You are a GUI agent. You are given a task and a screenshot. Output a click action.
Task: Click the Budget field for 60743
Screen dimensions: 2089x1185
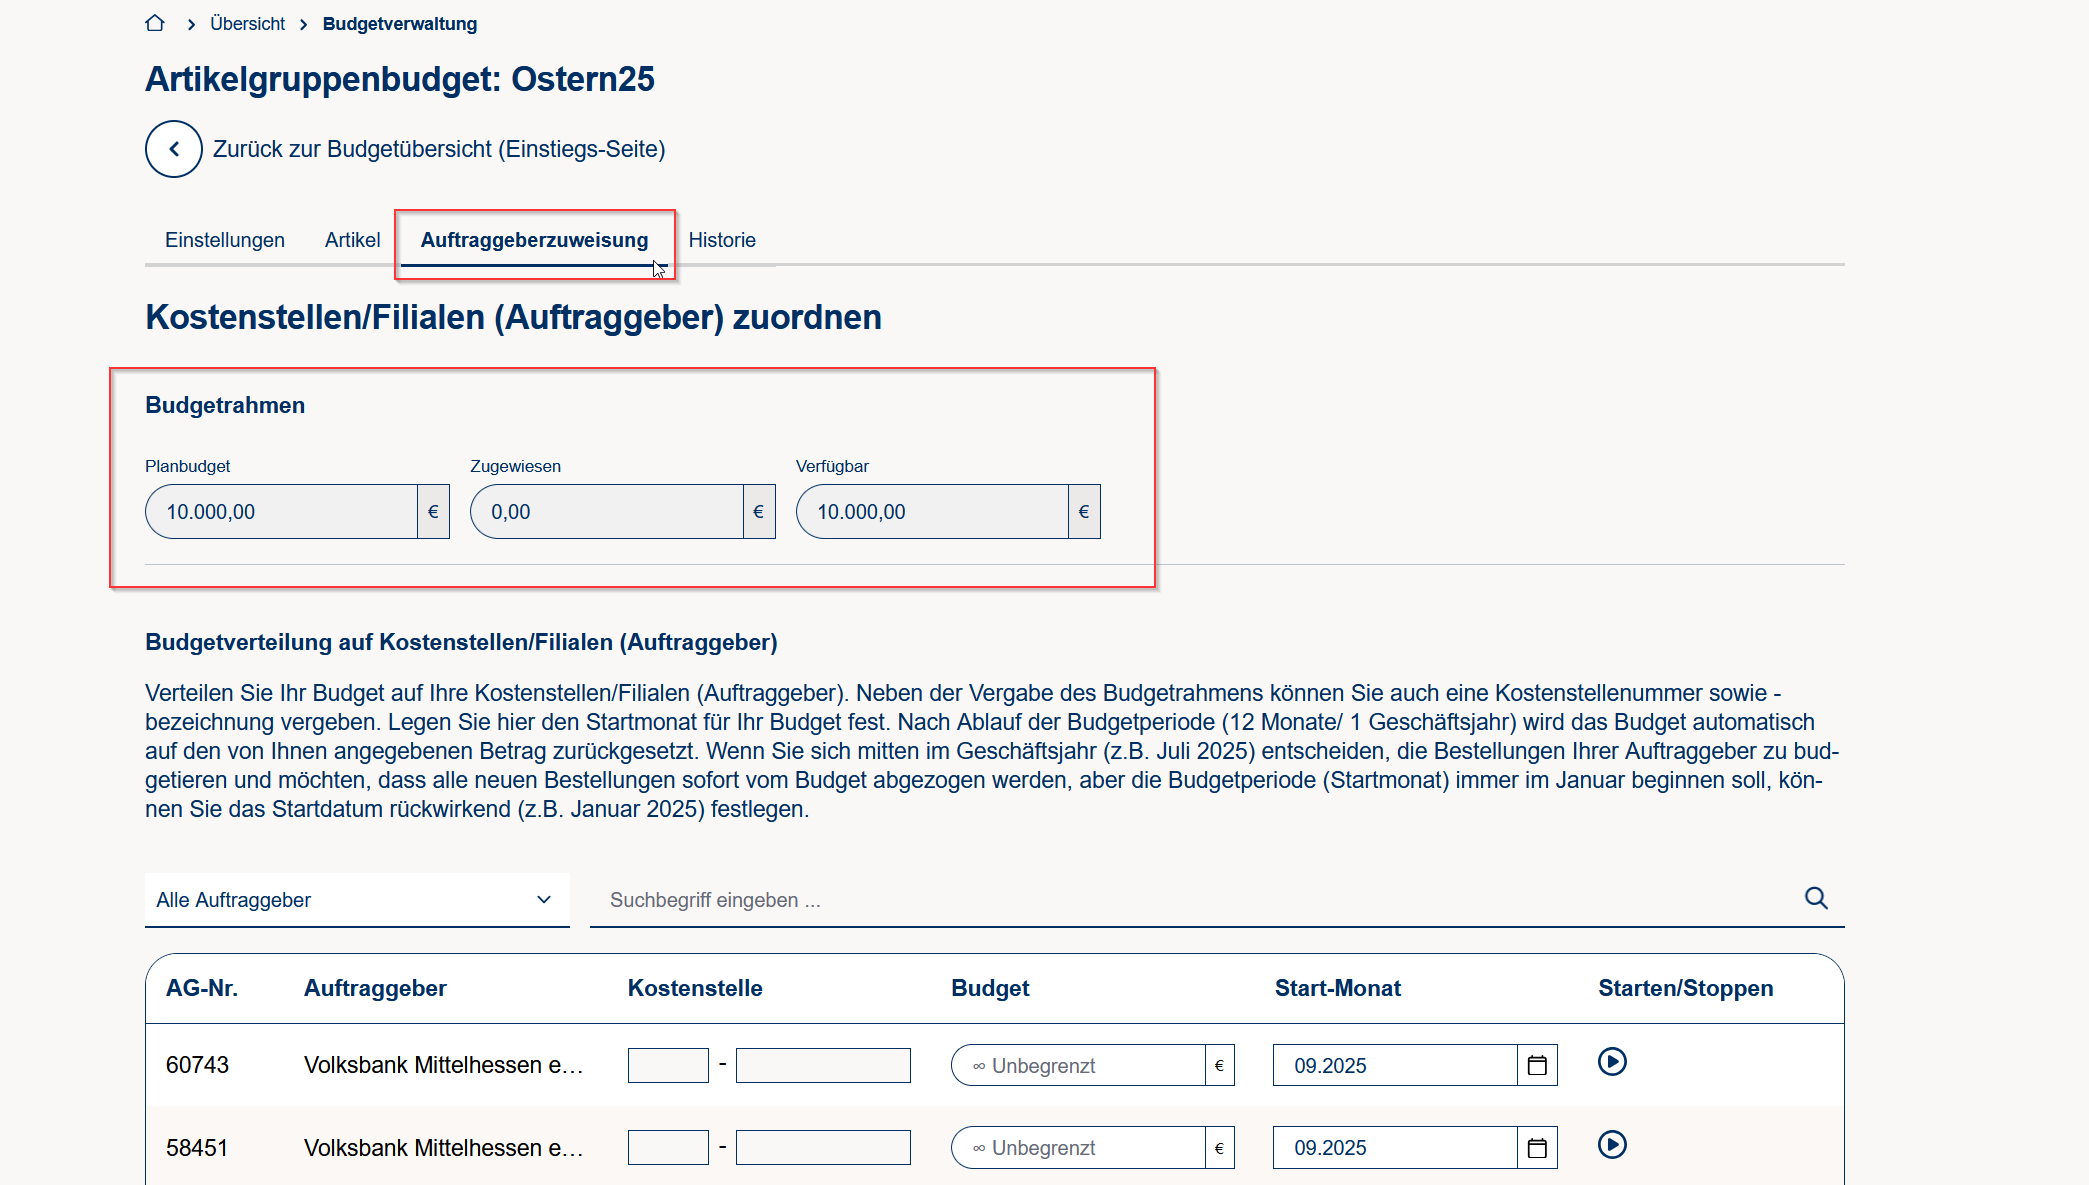(x=1078, y=1065)
